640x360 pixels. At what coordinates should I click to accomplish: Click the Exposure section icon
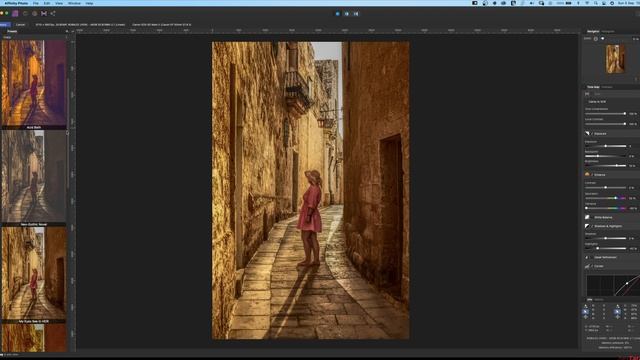coord(587,133)
